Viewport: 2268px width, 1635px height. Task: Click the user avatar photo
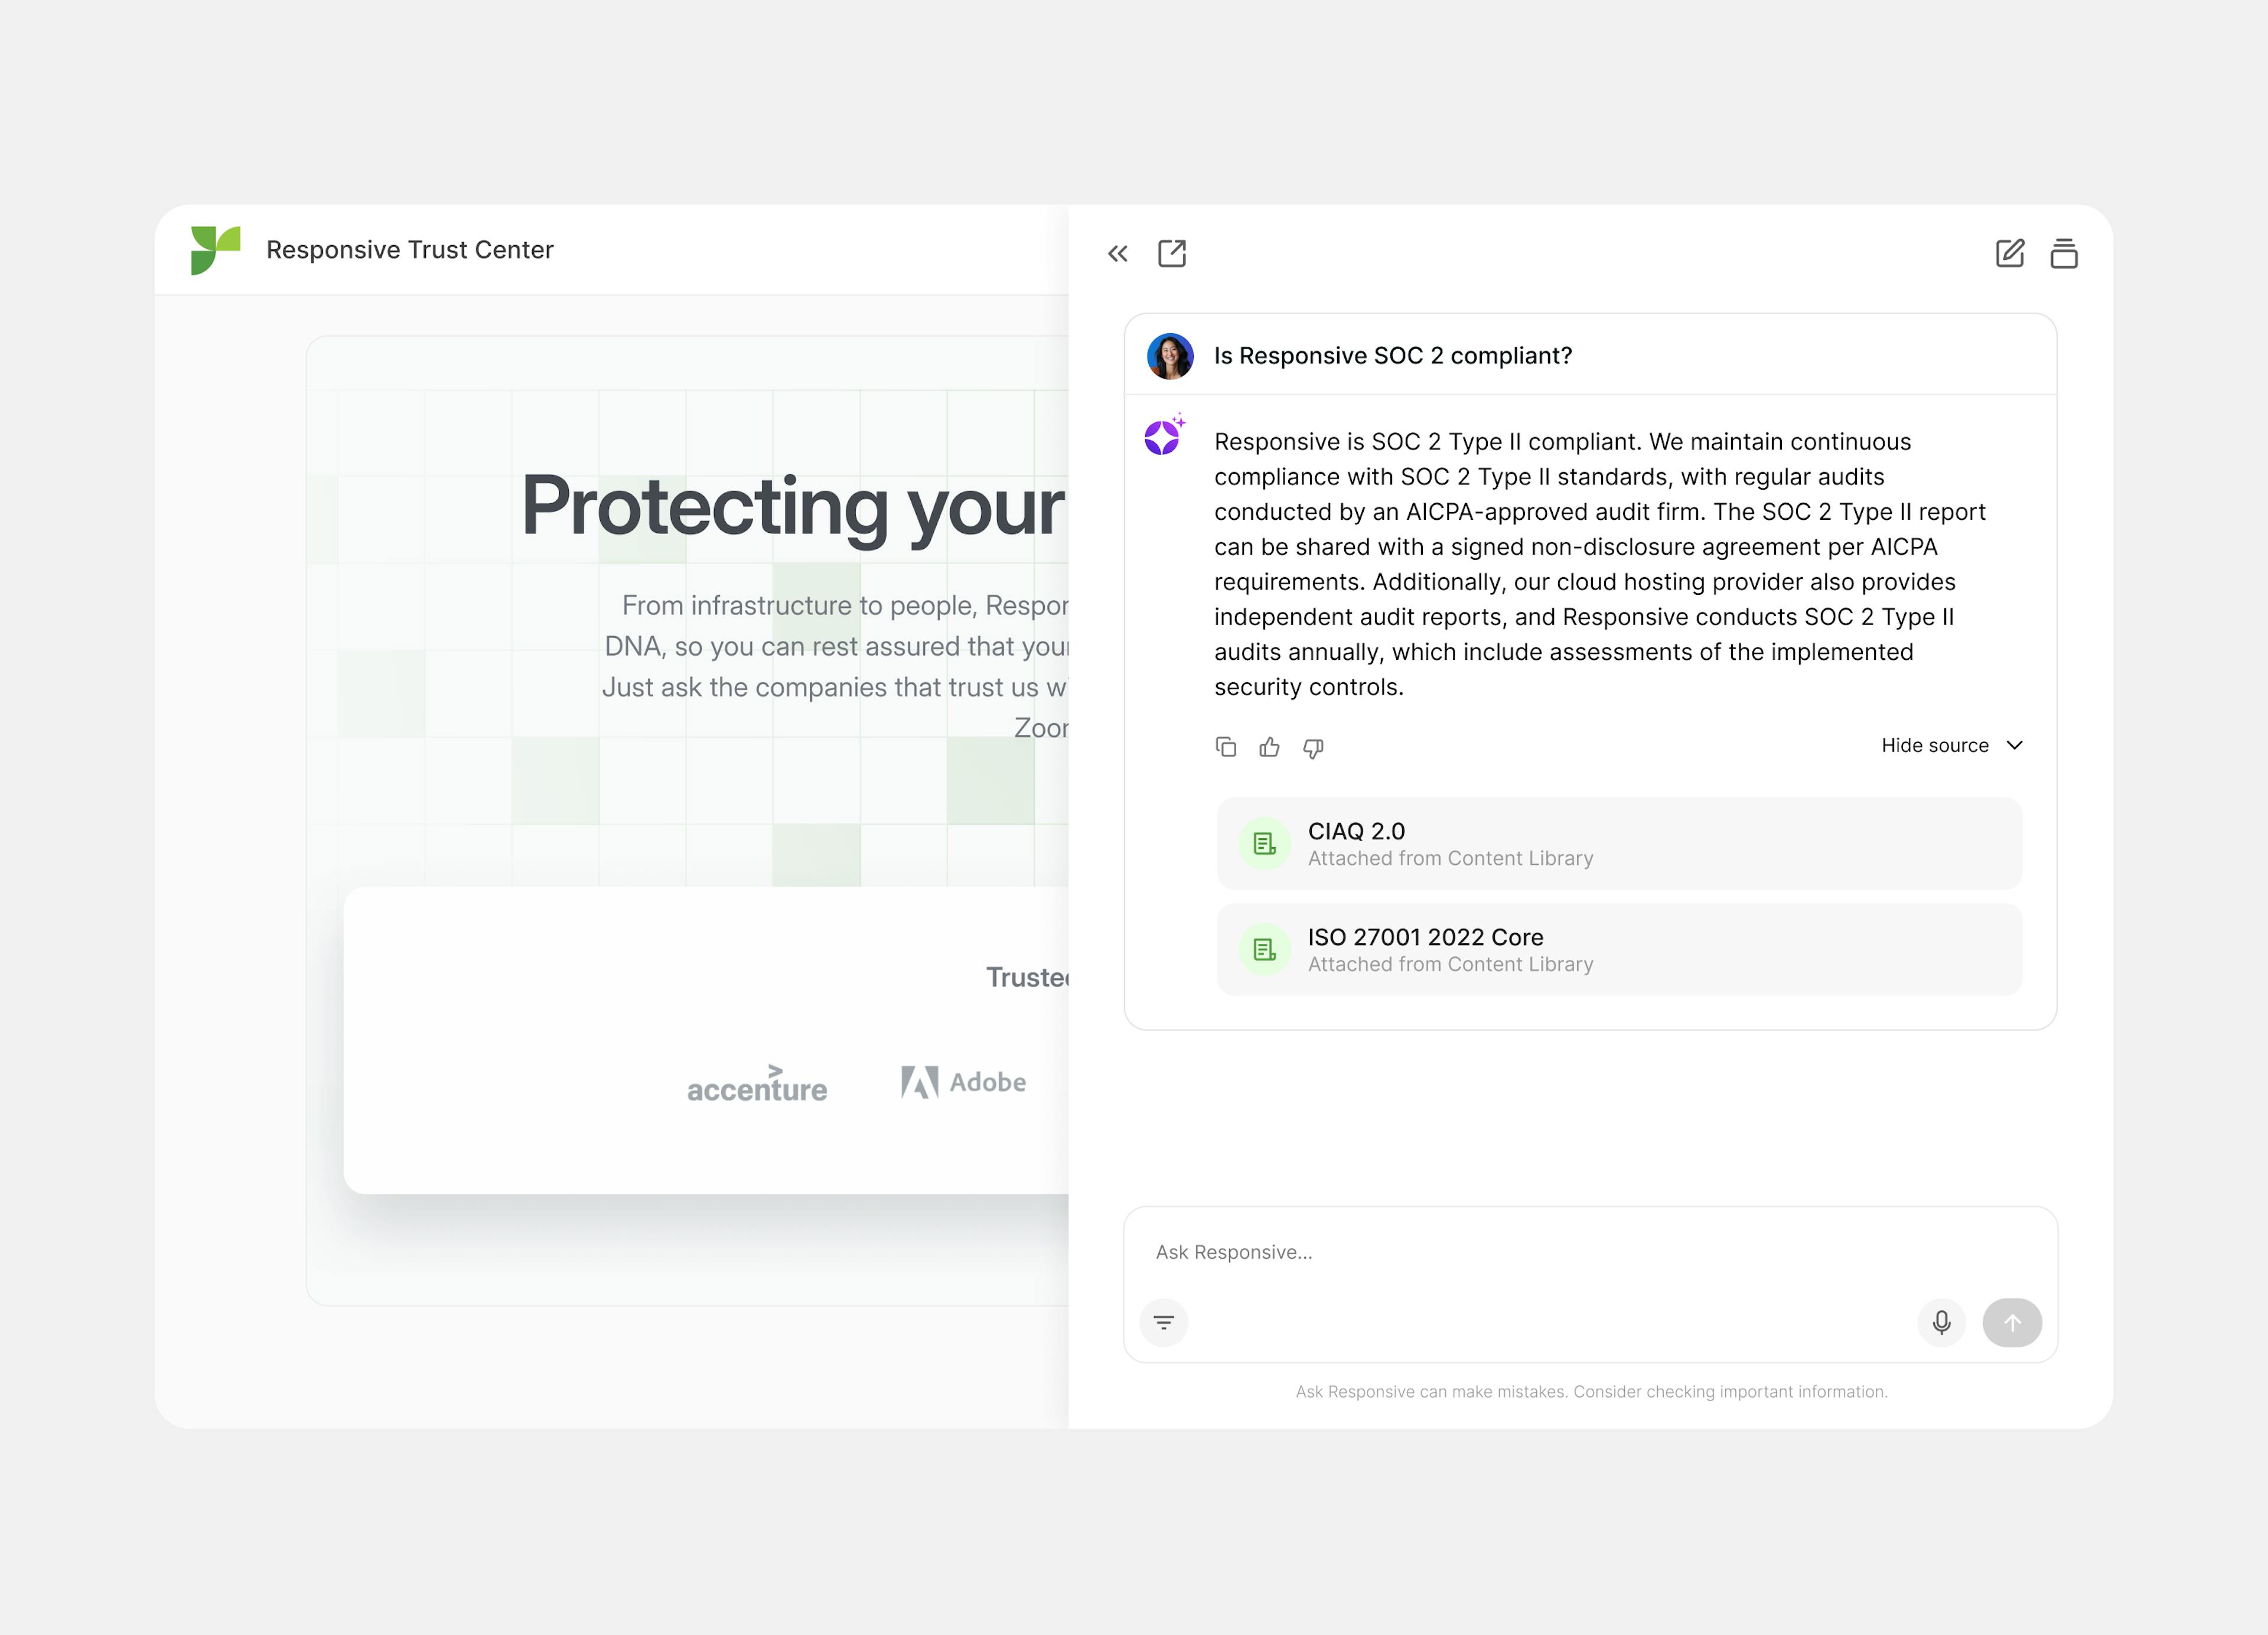(1170, 356)
